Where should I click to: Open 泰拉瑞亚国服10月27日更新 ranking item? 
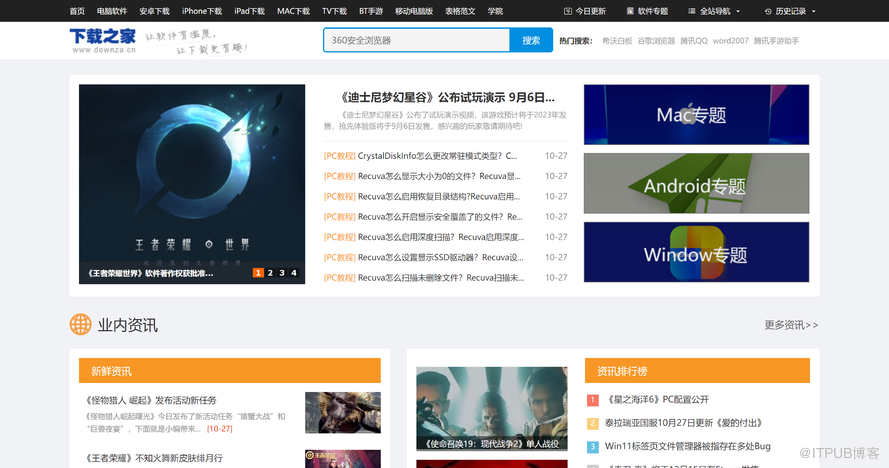click(x=684, y=423)
